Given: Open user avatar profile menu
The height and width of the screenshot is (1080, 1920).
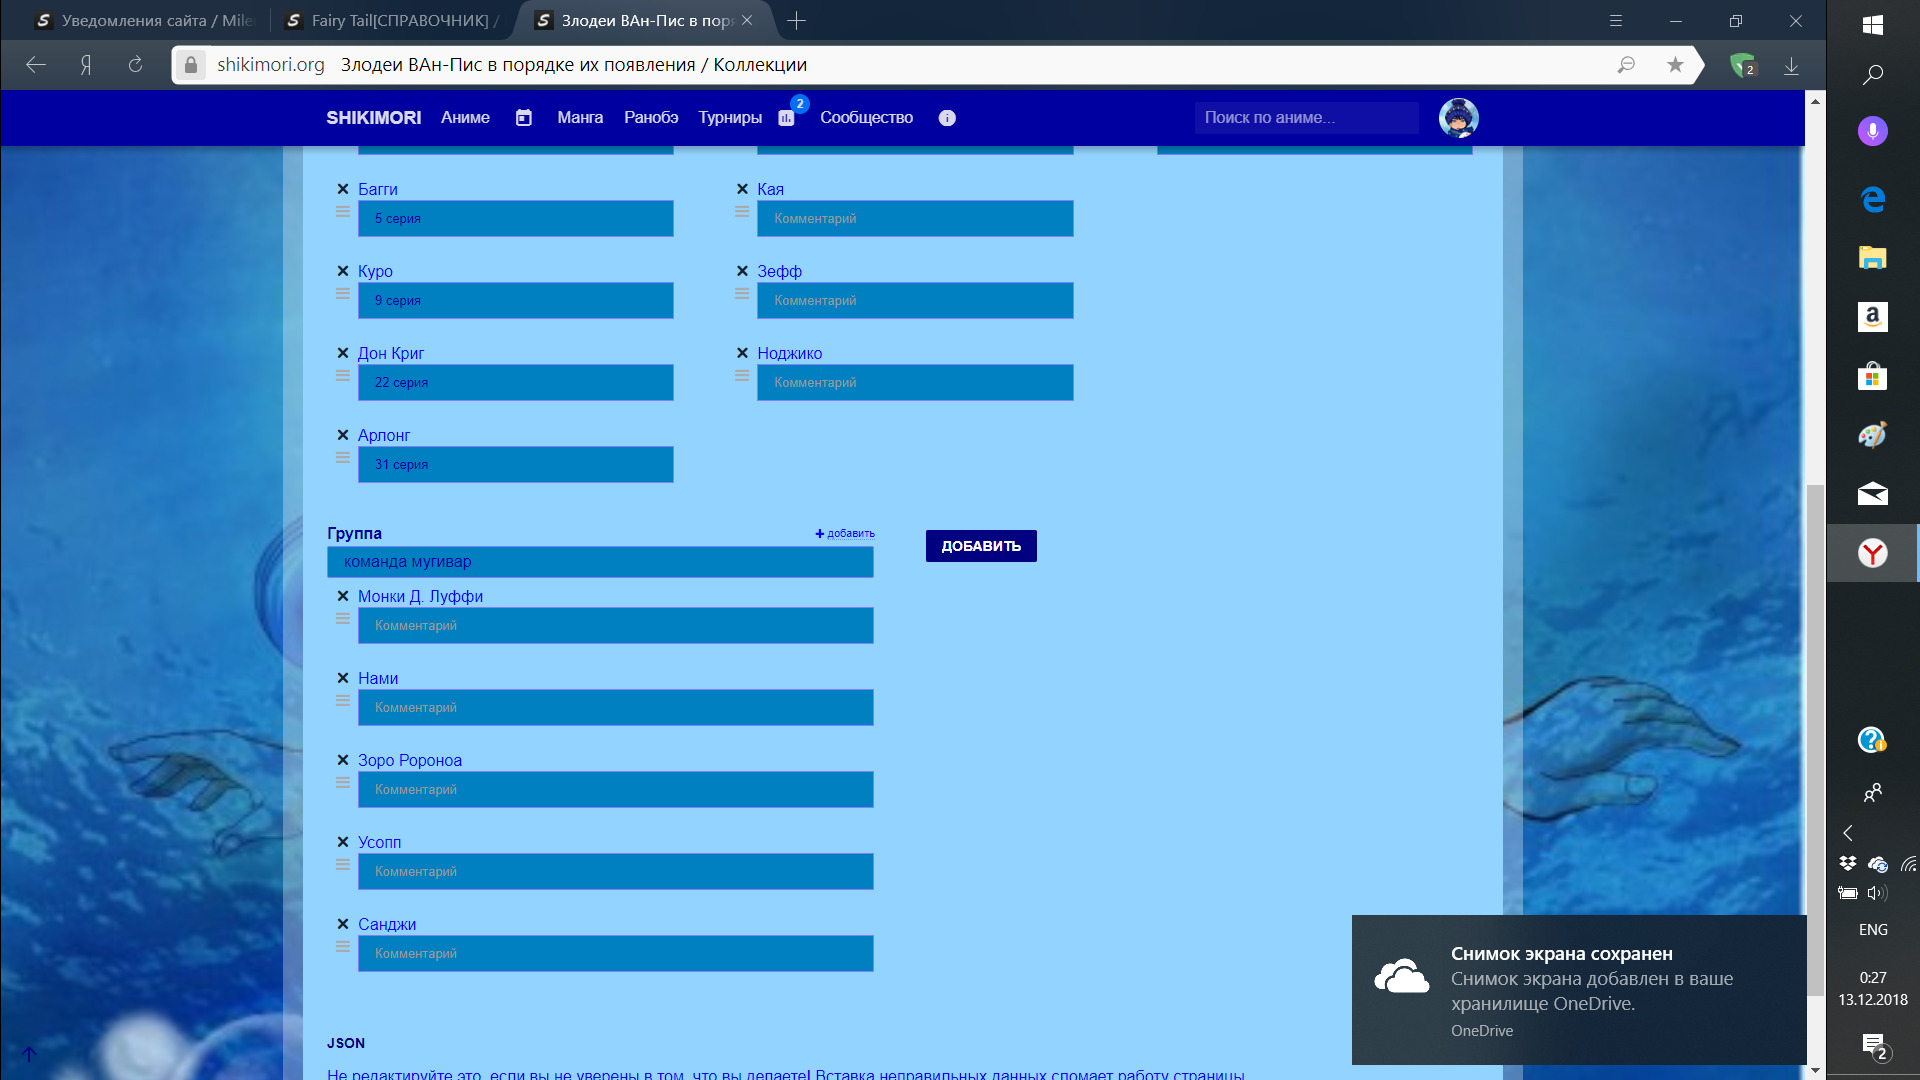Looking at the screenshot, I should (1458, 118).
